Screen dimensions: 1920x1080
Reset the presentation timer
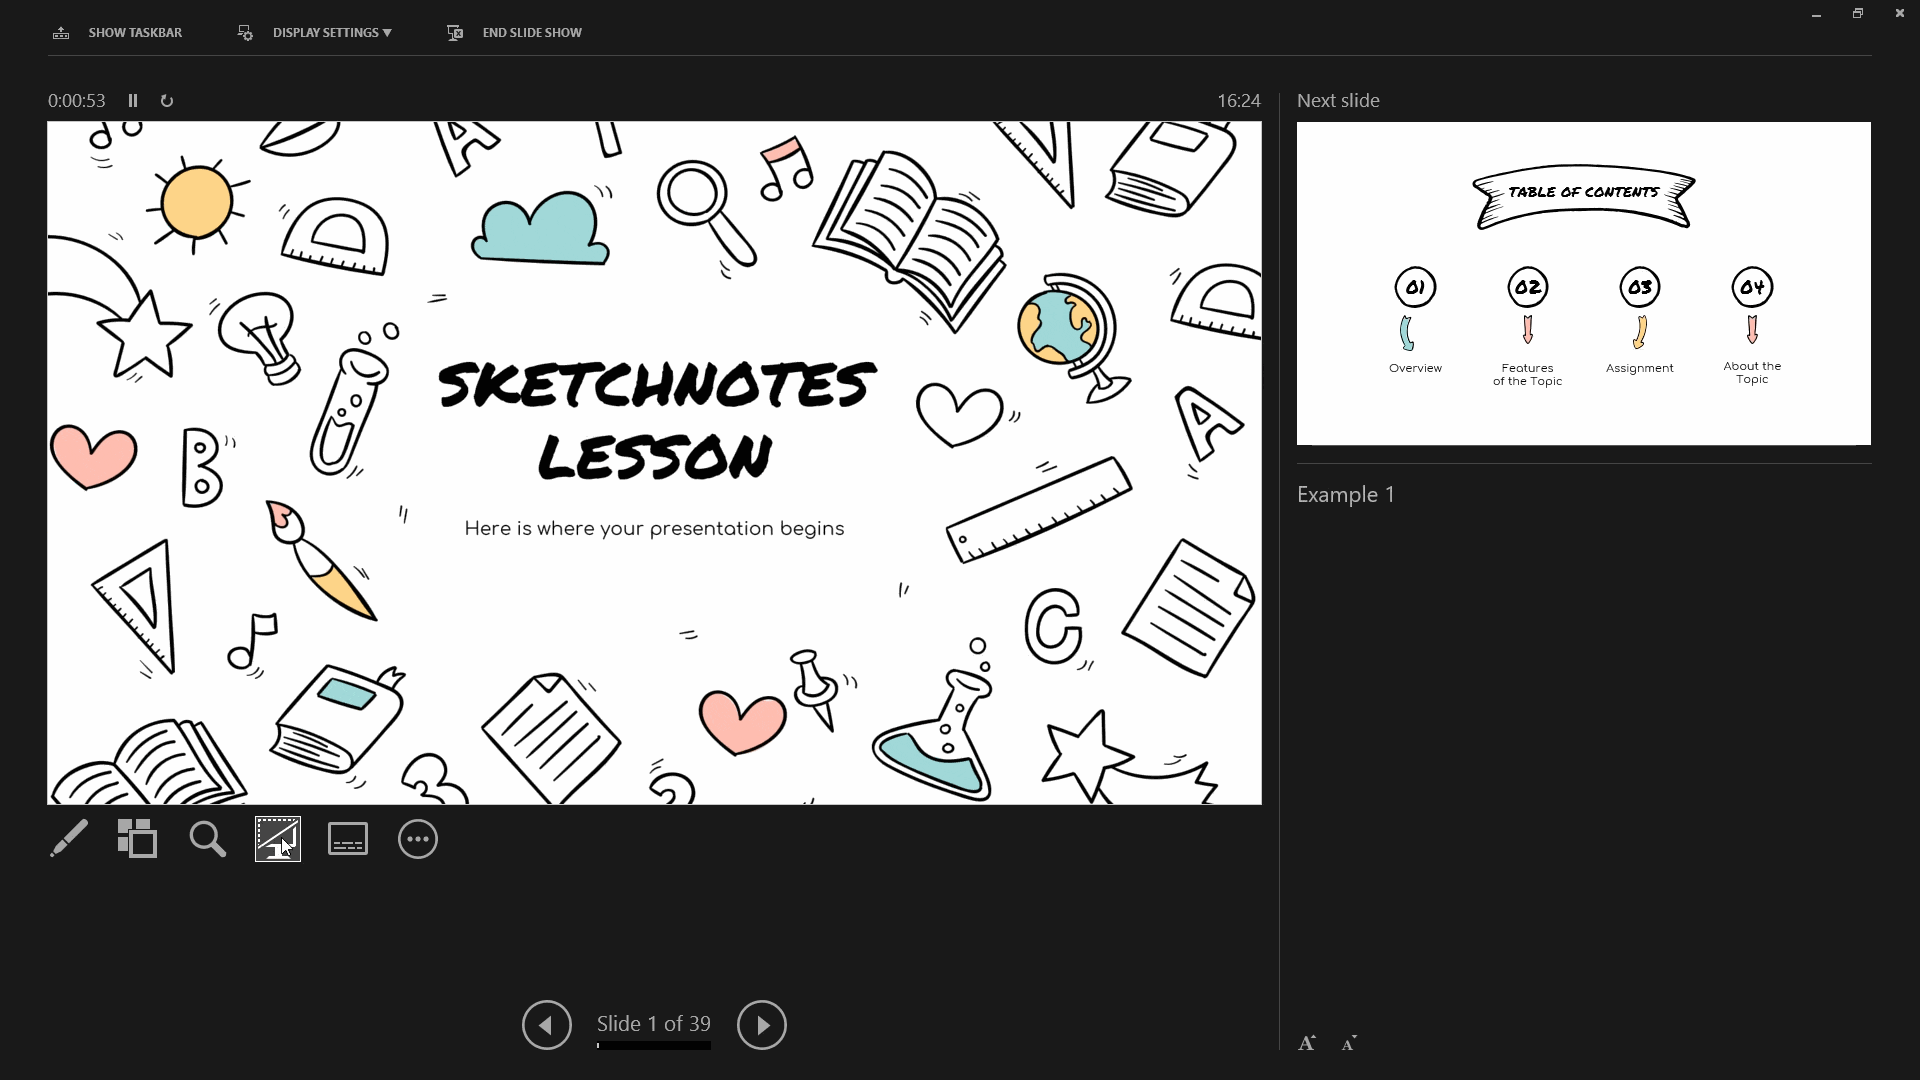pos(167,100)
